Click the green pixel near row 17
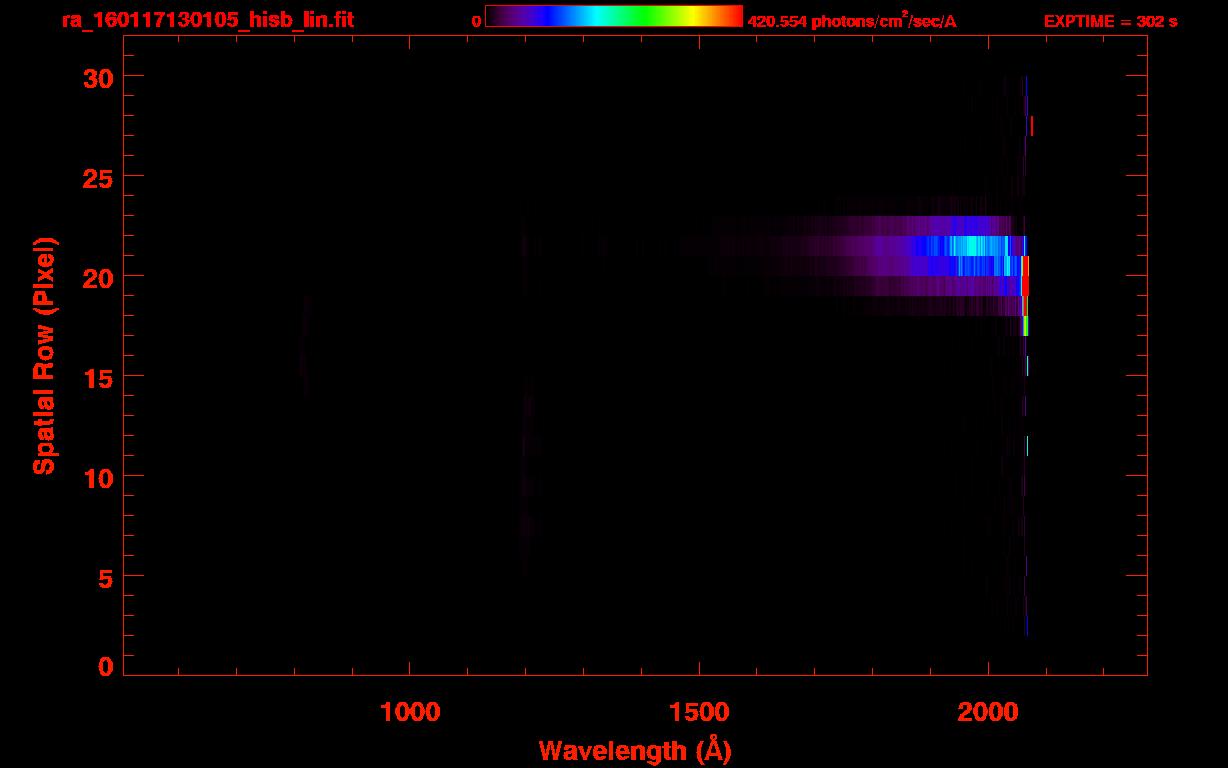This screenshot has height=768, width=1228. click(1026, 326)
